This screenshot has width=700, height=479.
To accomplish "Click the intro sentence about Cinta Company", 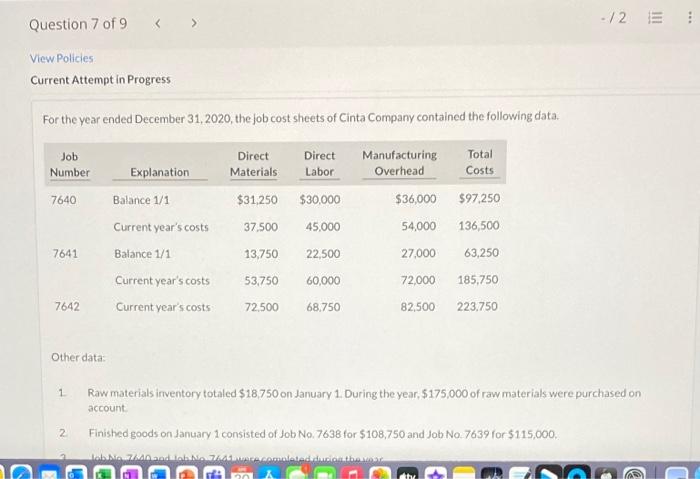I will click(x=300, y=118).
